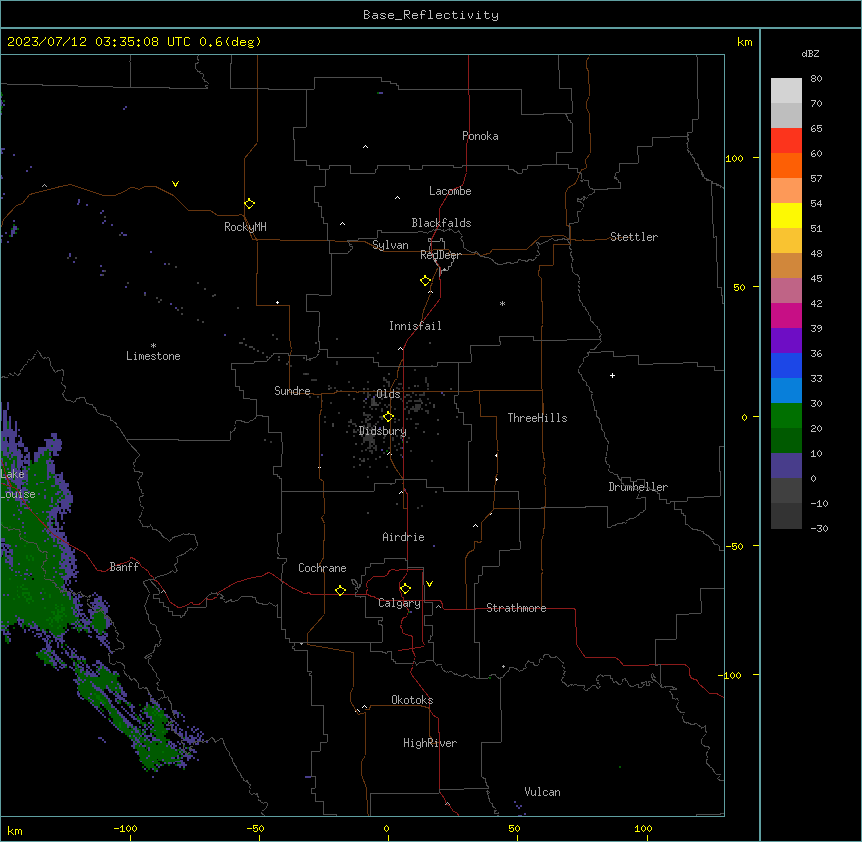Click the Innisfail label

(415, 326)
